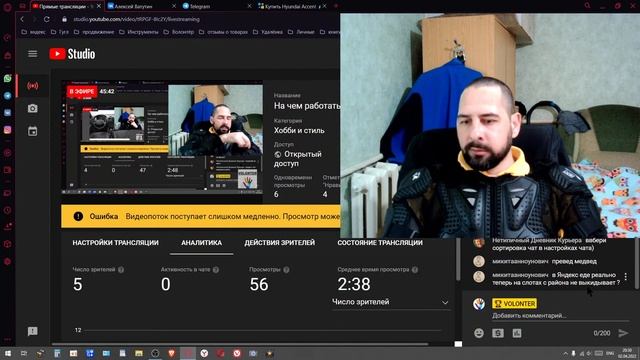The height and width of the screenshot is (360, 640).
Task: Click avatar of Нетипичный Дневник Курьера in chat
Action: (479, 243)
